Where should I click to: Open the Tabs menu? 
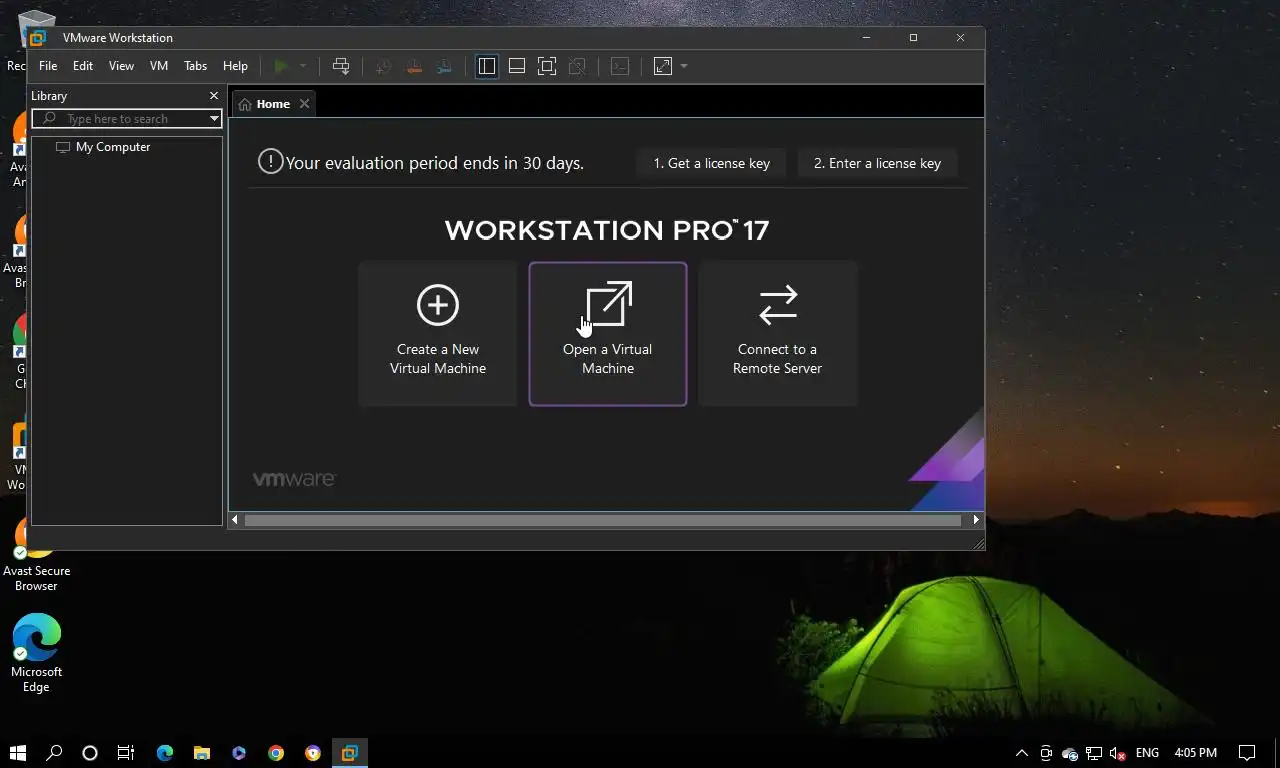pos(195,66)
